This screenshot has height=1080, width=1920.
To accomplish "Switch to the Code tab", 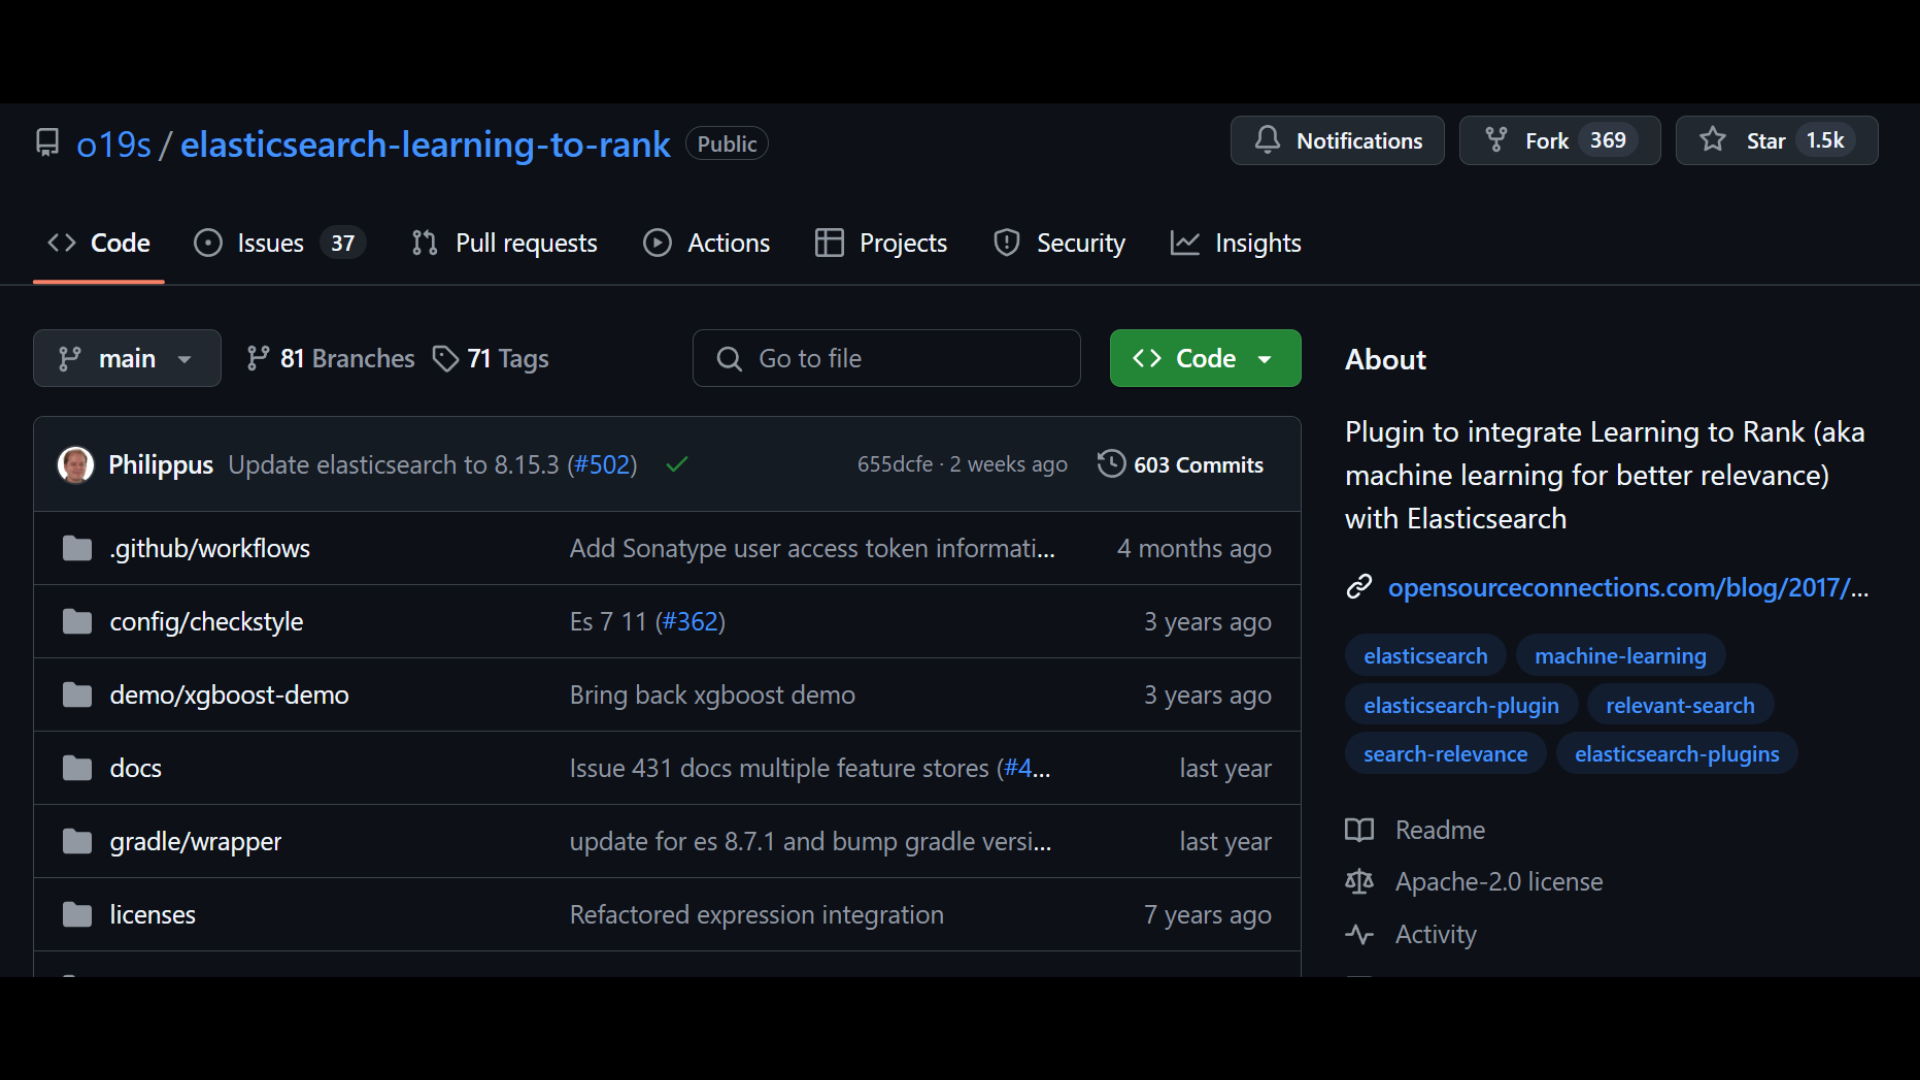I will coord(98,243).
